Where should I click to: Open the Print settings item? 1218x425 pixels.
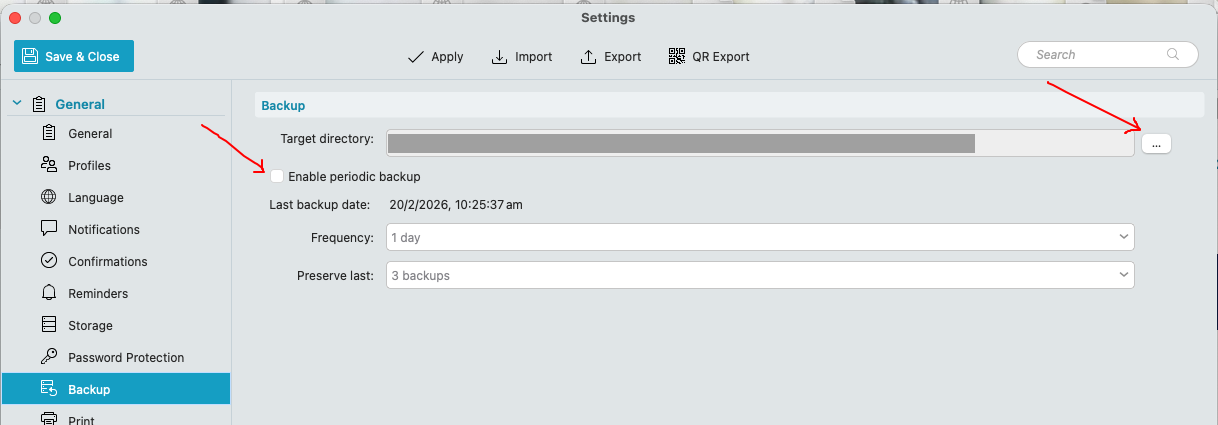(x=80, y=419)
